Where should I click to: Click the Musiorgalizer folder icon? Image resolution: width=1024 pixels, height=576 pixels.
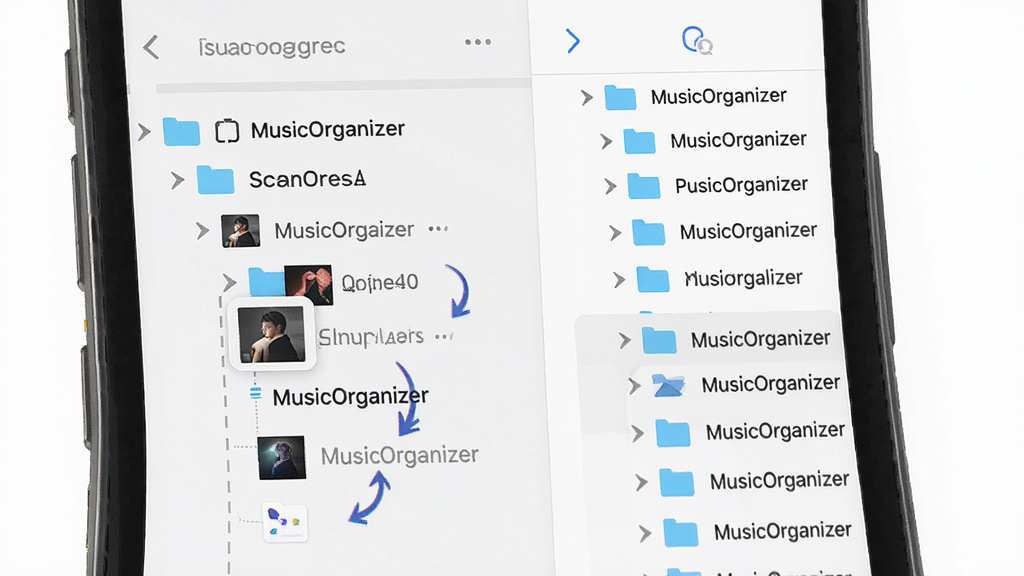point(653,280)
